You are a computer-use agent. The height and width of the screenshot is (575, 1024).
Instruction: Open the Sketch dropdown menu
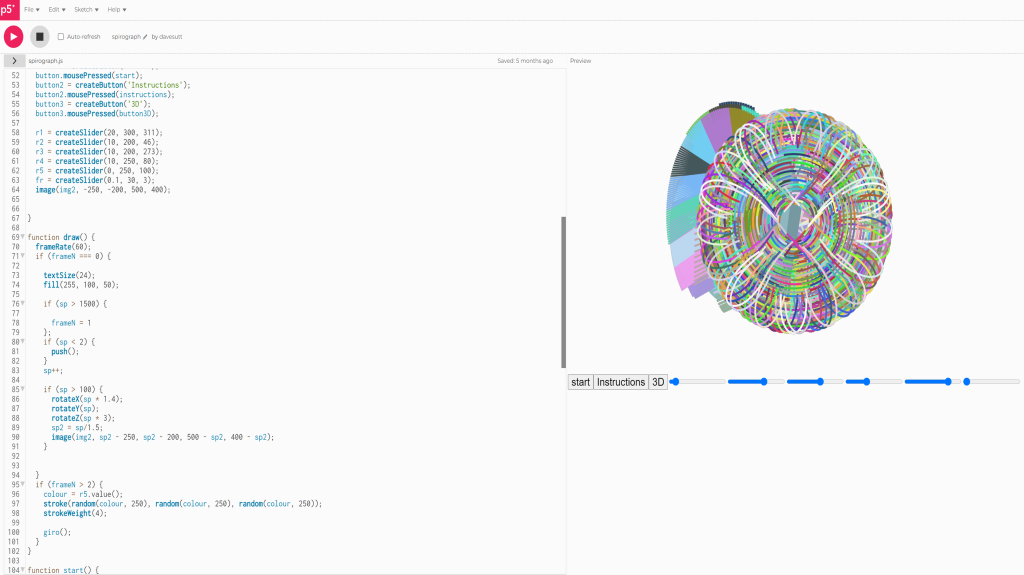pos(86,9)
